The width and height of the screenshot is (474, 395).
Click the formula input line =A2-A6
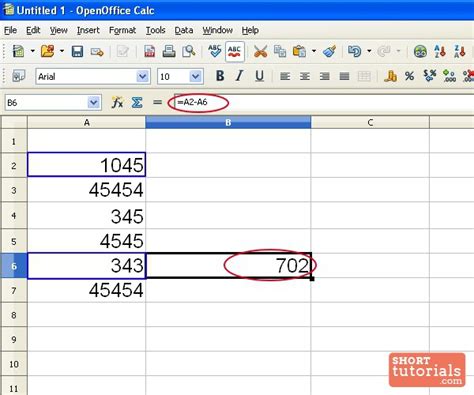(324, 102)
